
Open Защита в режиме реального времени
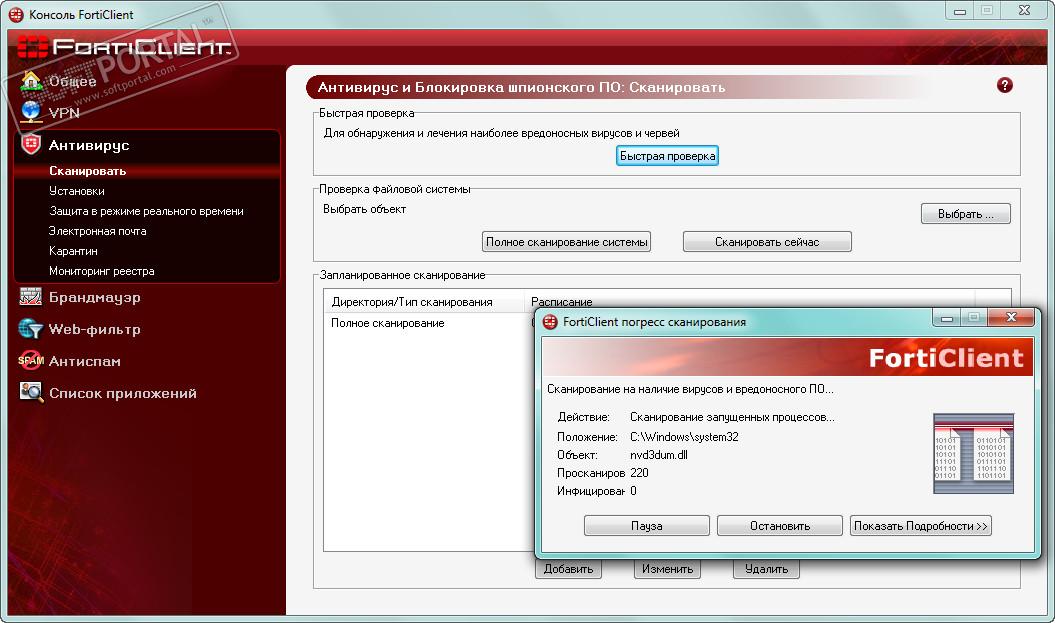(146, 211)
